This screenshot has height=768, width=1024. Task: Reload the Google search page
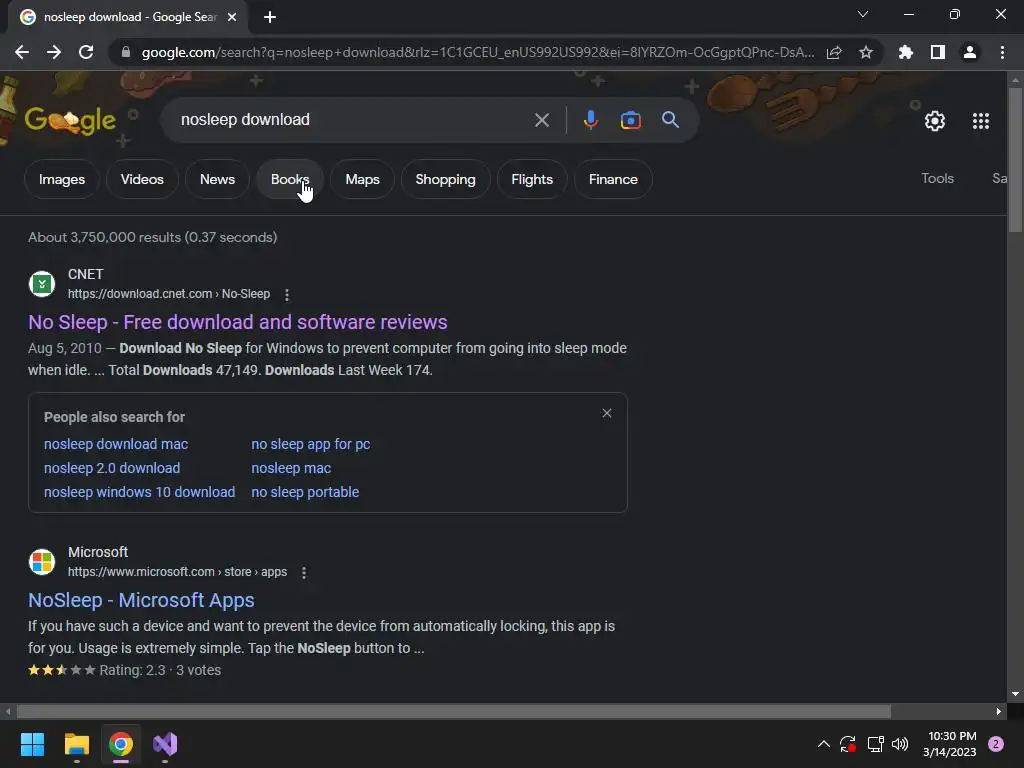click(x=86, y=52)
